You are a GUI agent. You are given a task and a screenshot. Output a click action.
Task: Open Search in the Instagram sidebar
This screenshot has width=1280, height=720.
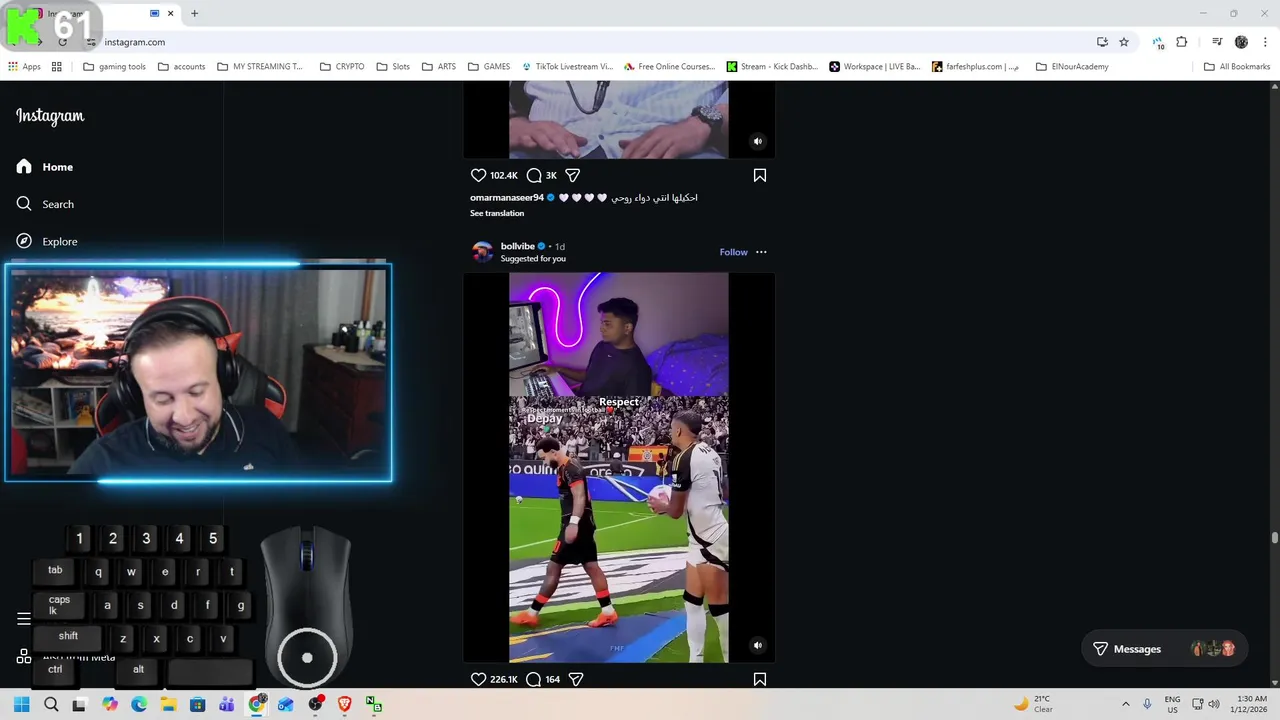[45, 204]
